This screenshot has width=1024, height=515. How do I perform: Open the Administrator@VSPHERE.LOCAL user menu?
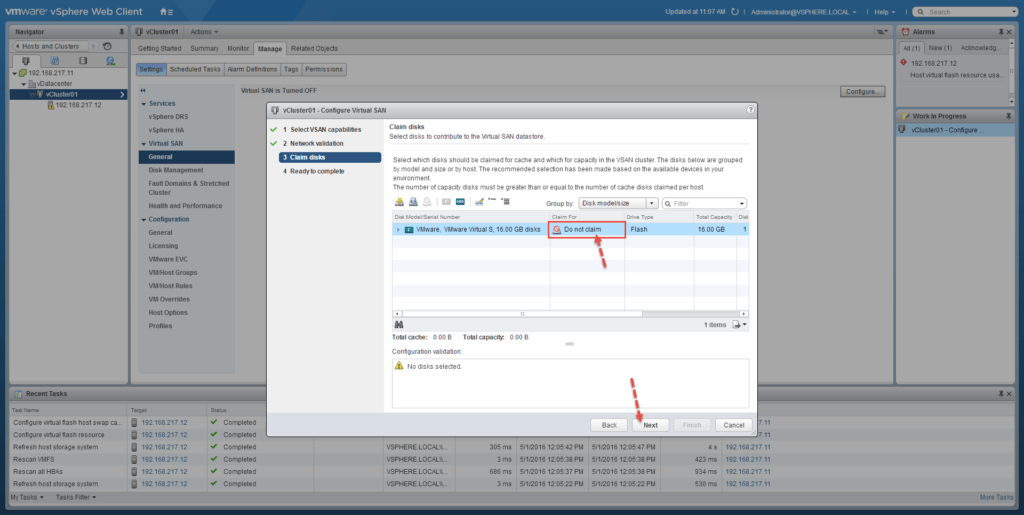tap(803, 12)
